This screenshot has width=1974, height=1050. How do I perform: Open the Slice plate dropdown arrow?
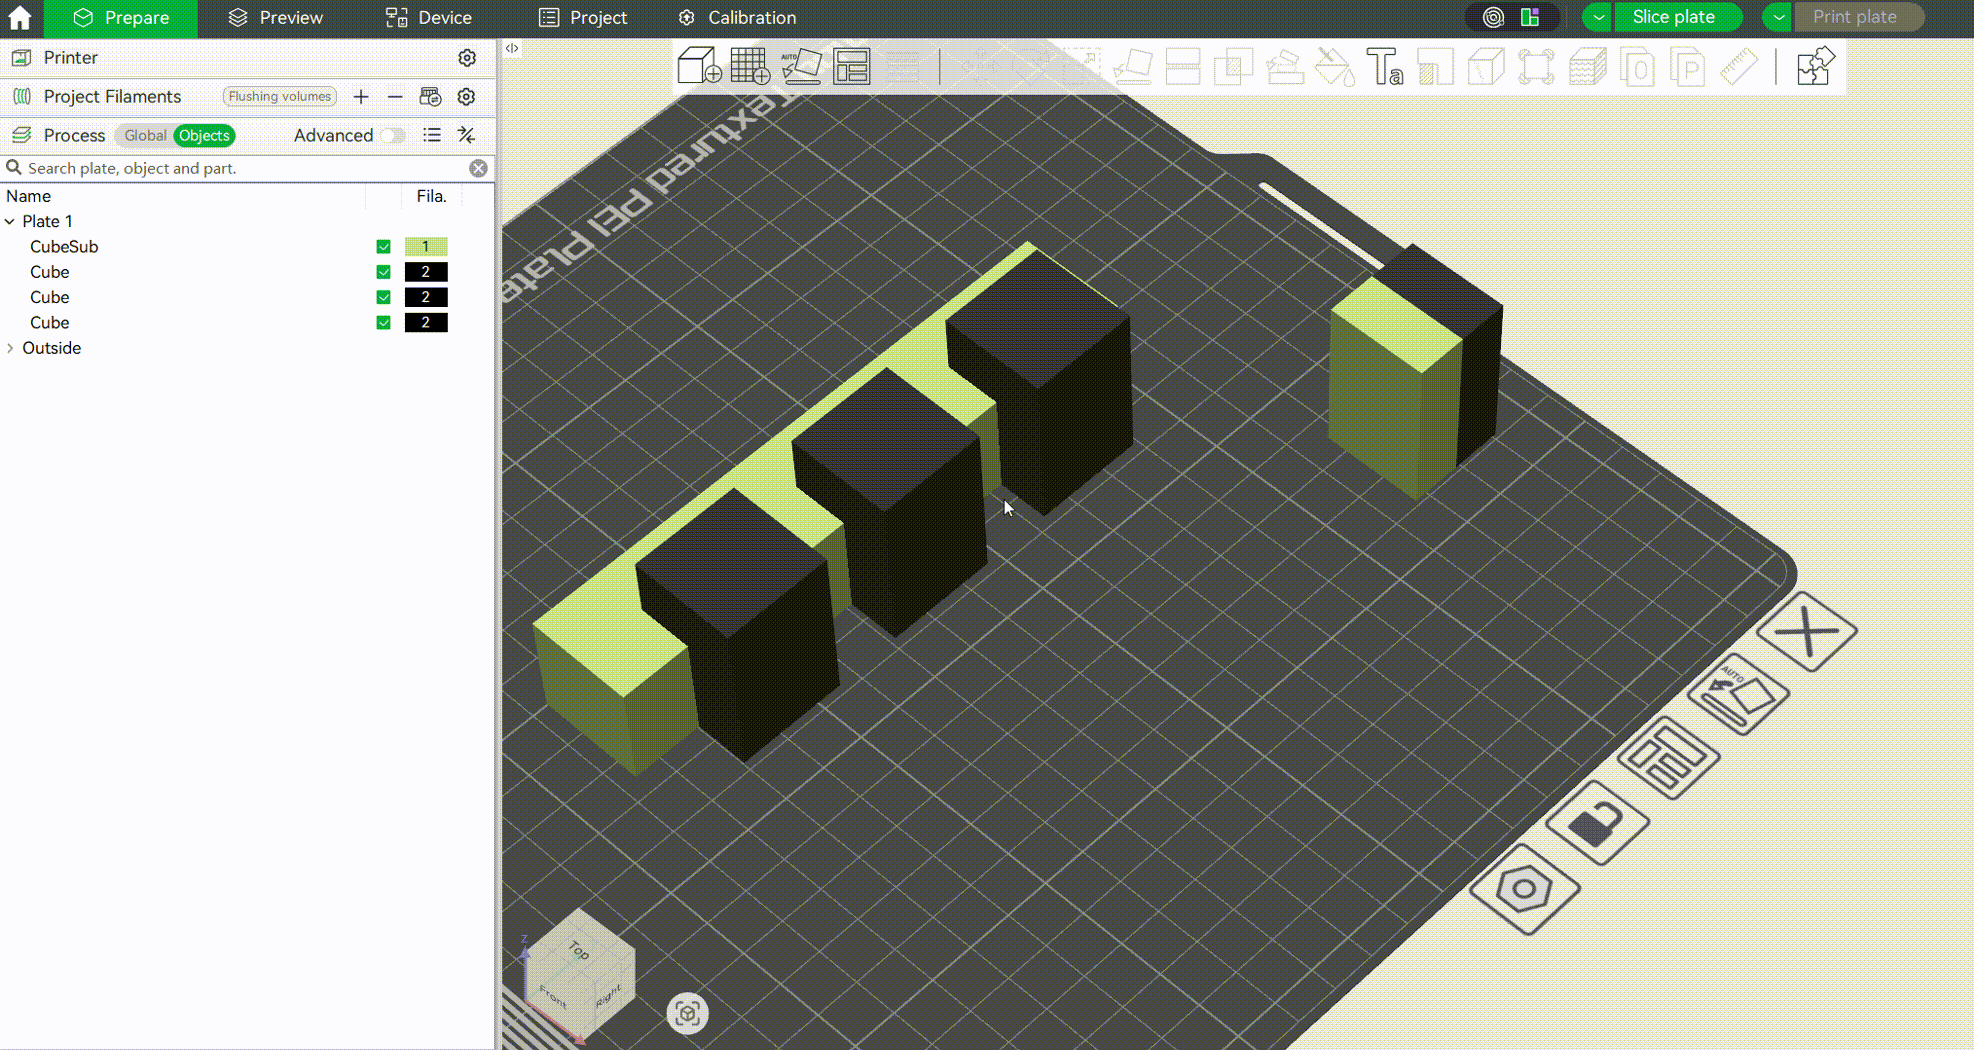[1598, 17]
